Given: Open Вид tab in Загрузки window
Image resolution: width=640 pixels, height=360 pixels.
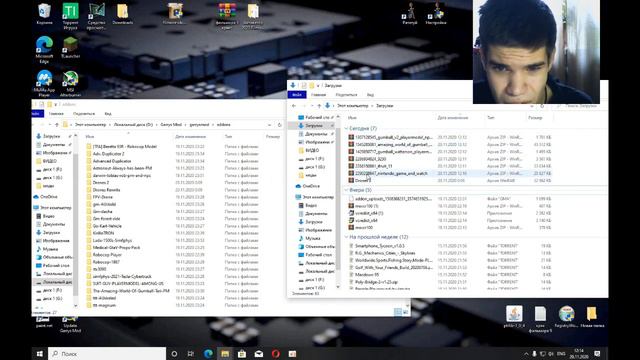Looking at the screenshot, I should click(x=370, y=95).
